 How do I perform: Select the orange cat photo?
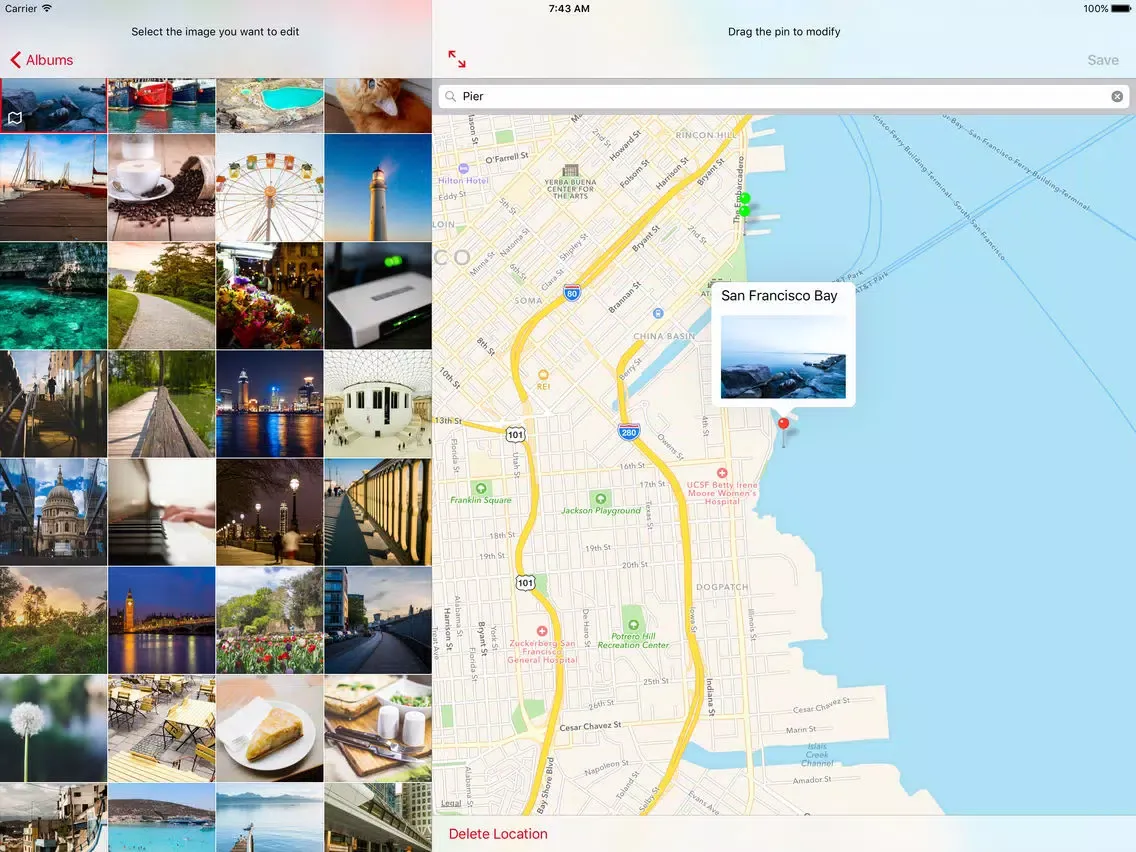pos(378,105)
